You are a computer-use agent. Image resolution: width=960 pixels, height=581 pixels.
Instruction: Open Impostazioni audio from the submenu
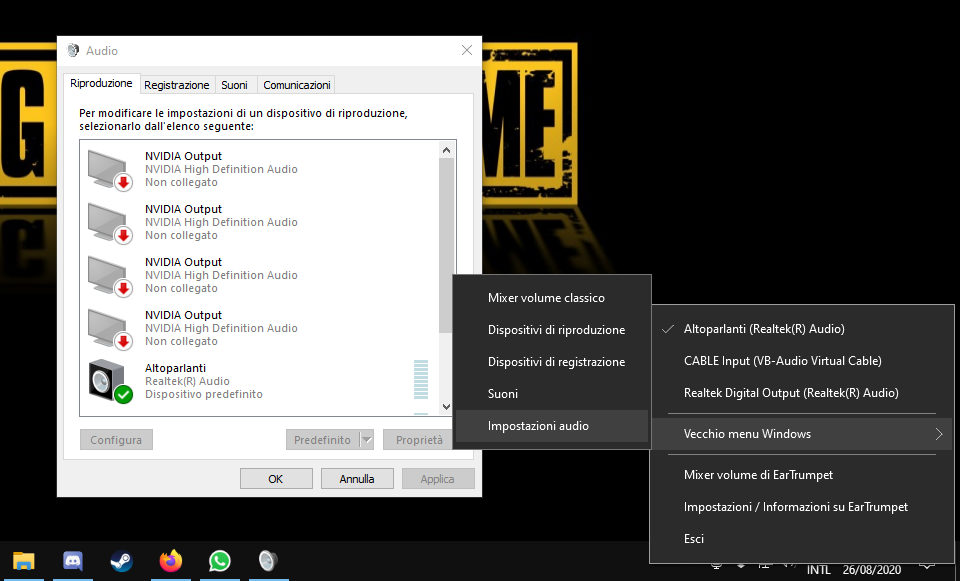(x=552, y=425)
